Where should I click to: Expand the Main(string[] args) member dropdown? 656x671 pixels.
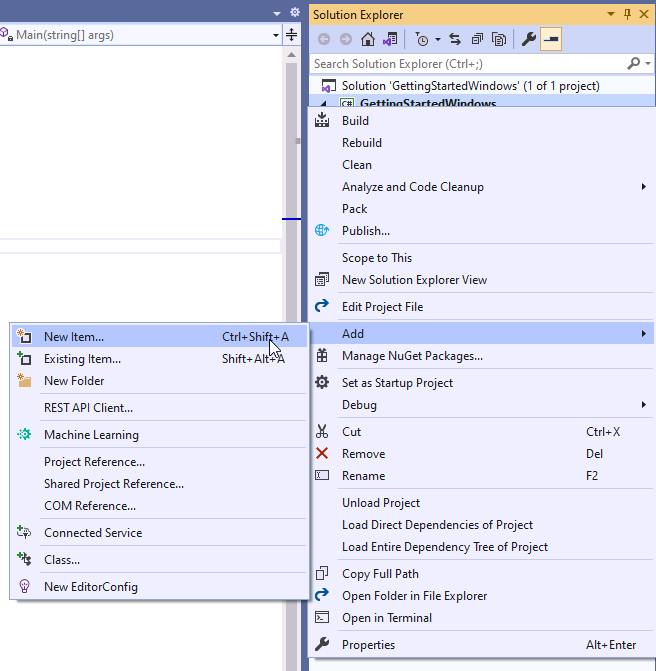point(276,35)
